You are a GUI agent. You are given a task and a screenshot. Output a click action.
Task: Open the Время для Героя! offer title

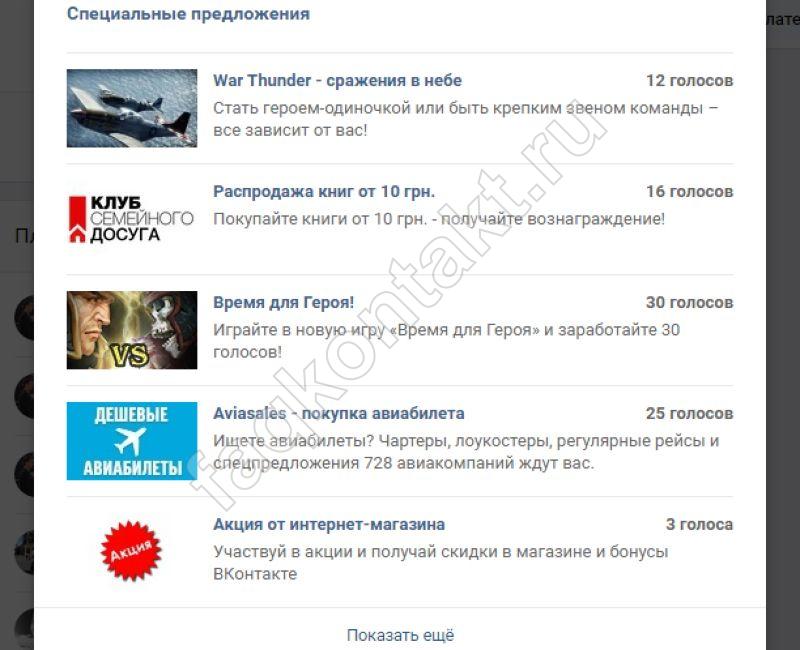pyautogui.click(x=283, y=303)
